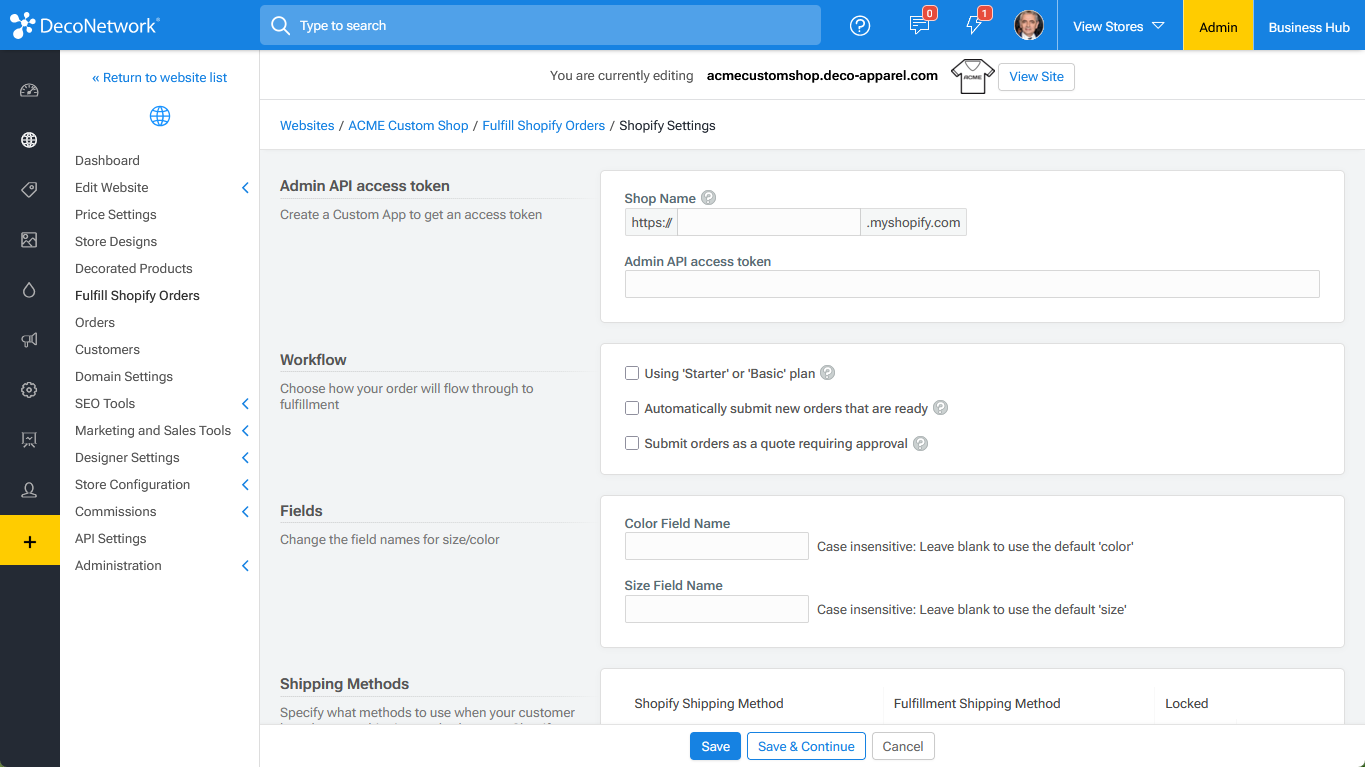
Task: Expand Marketing and Sales Tools submenu
Action: coord(245,431)
